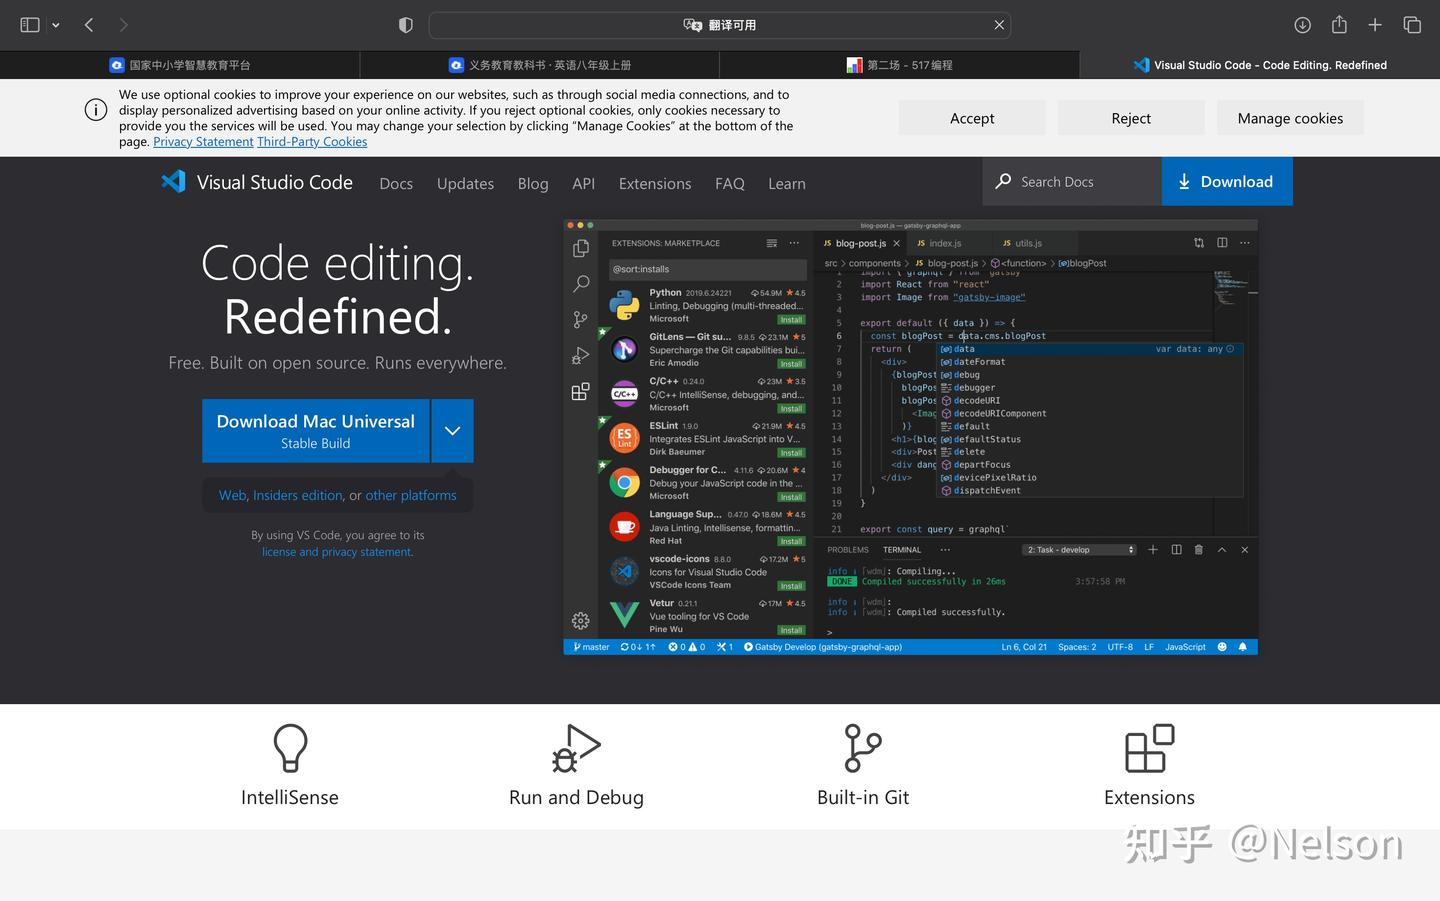The height and width of the screenshot is (901, 1440).
Task: Click the Built-in Git icon
Action: (x=863, y=748)
